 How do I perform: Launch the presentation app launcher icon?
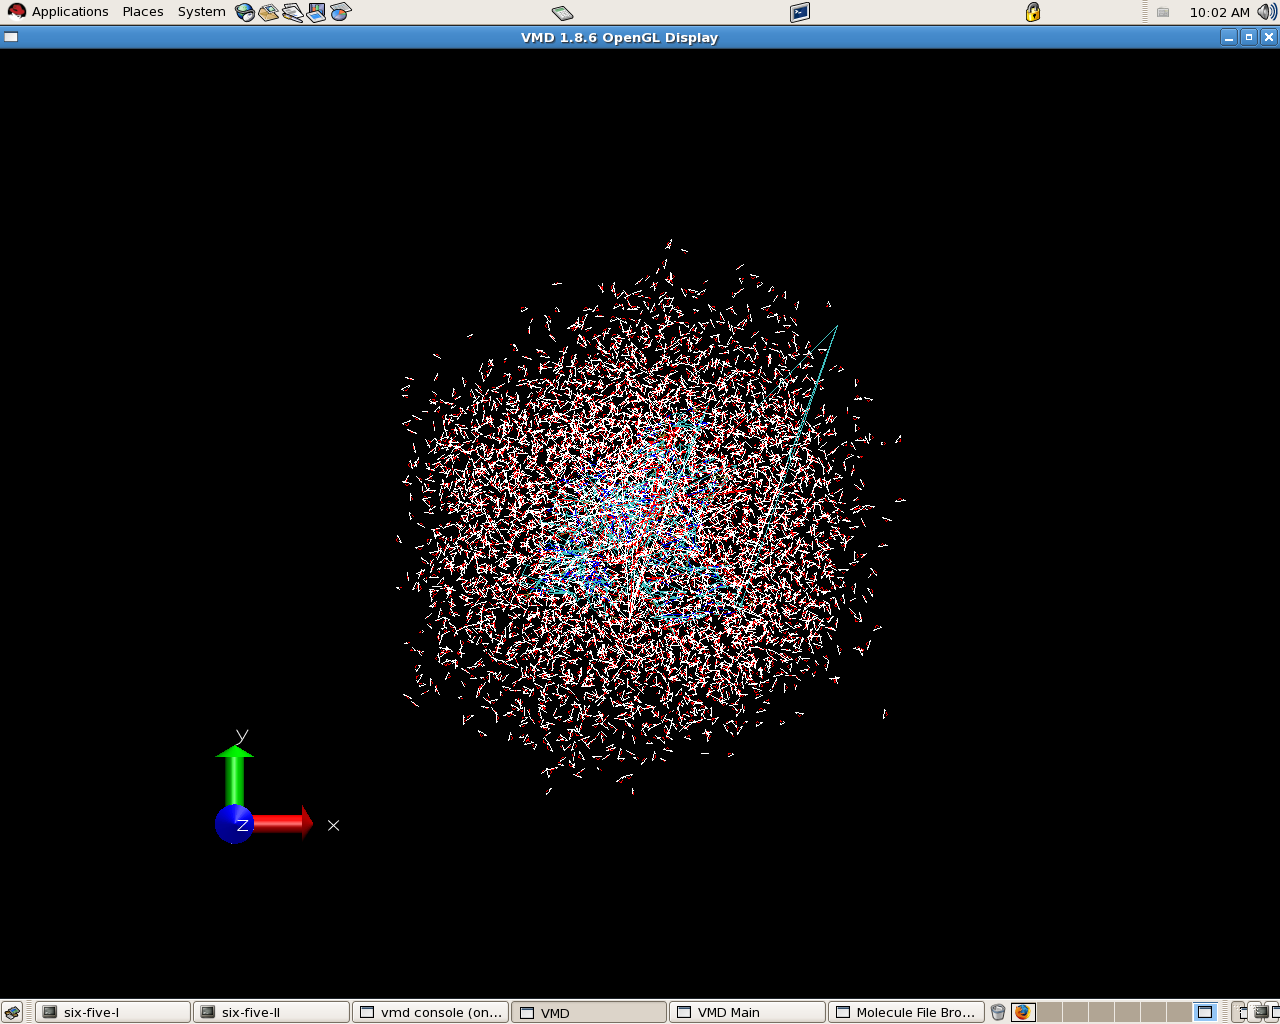click(x=316, y=12)
